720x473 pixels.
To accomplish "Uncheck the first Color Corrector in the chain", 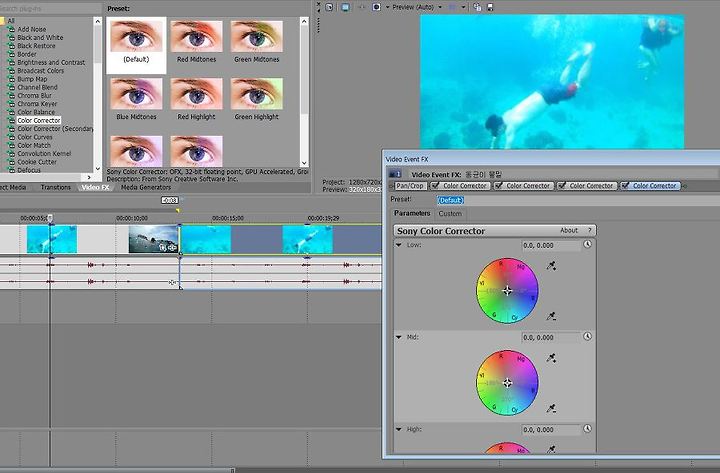I will point(435,186).
